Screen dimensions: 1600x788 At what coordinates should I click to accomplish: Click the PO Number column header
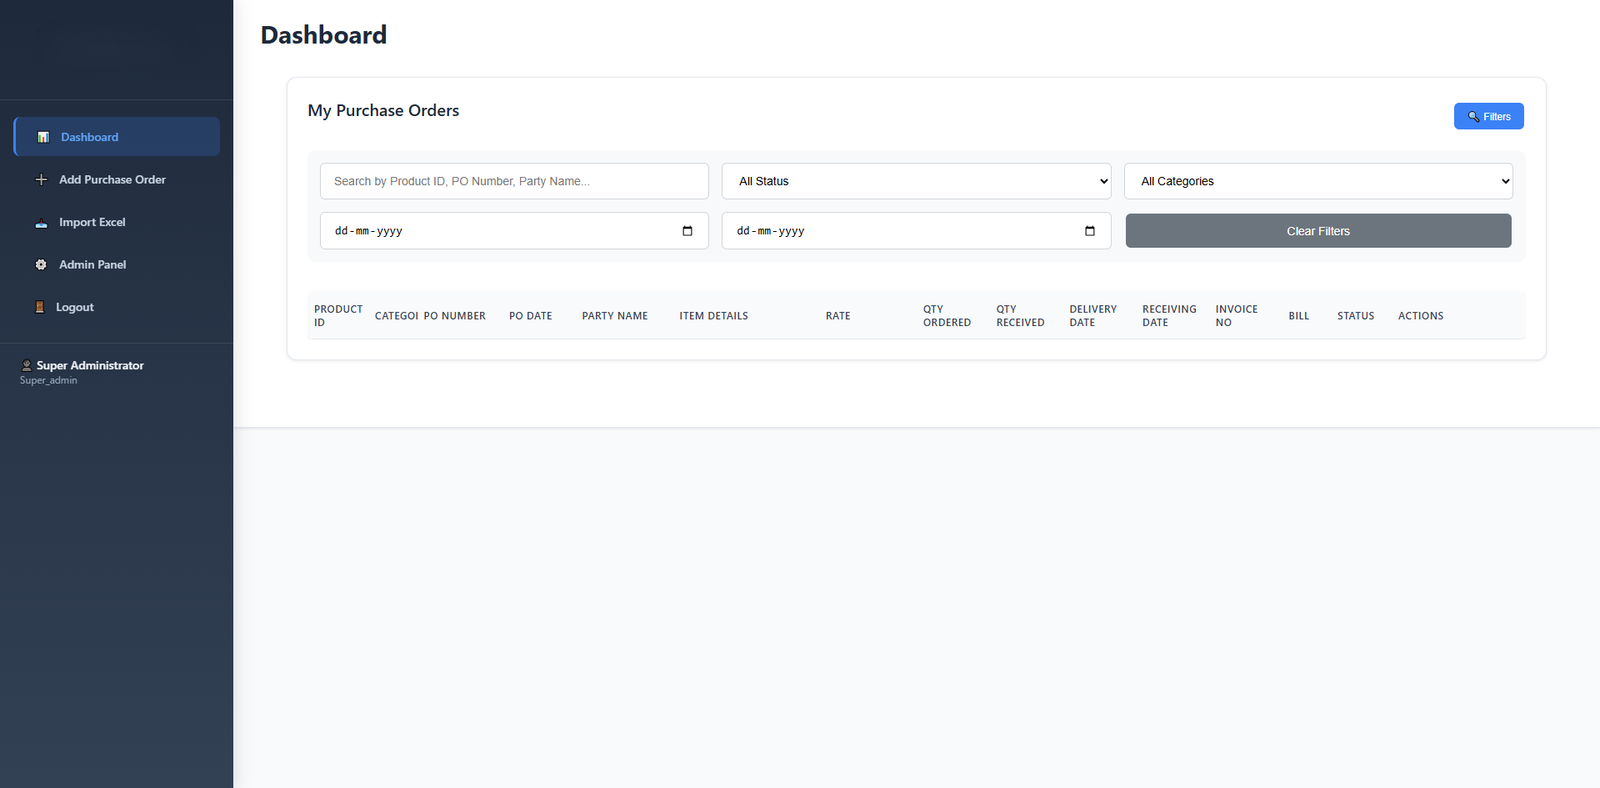tap(455, 316)
